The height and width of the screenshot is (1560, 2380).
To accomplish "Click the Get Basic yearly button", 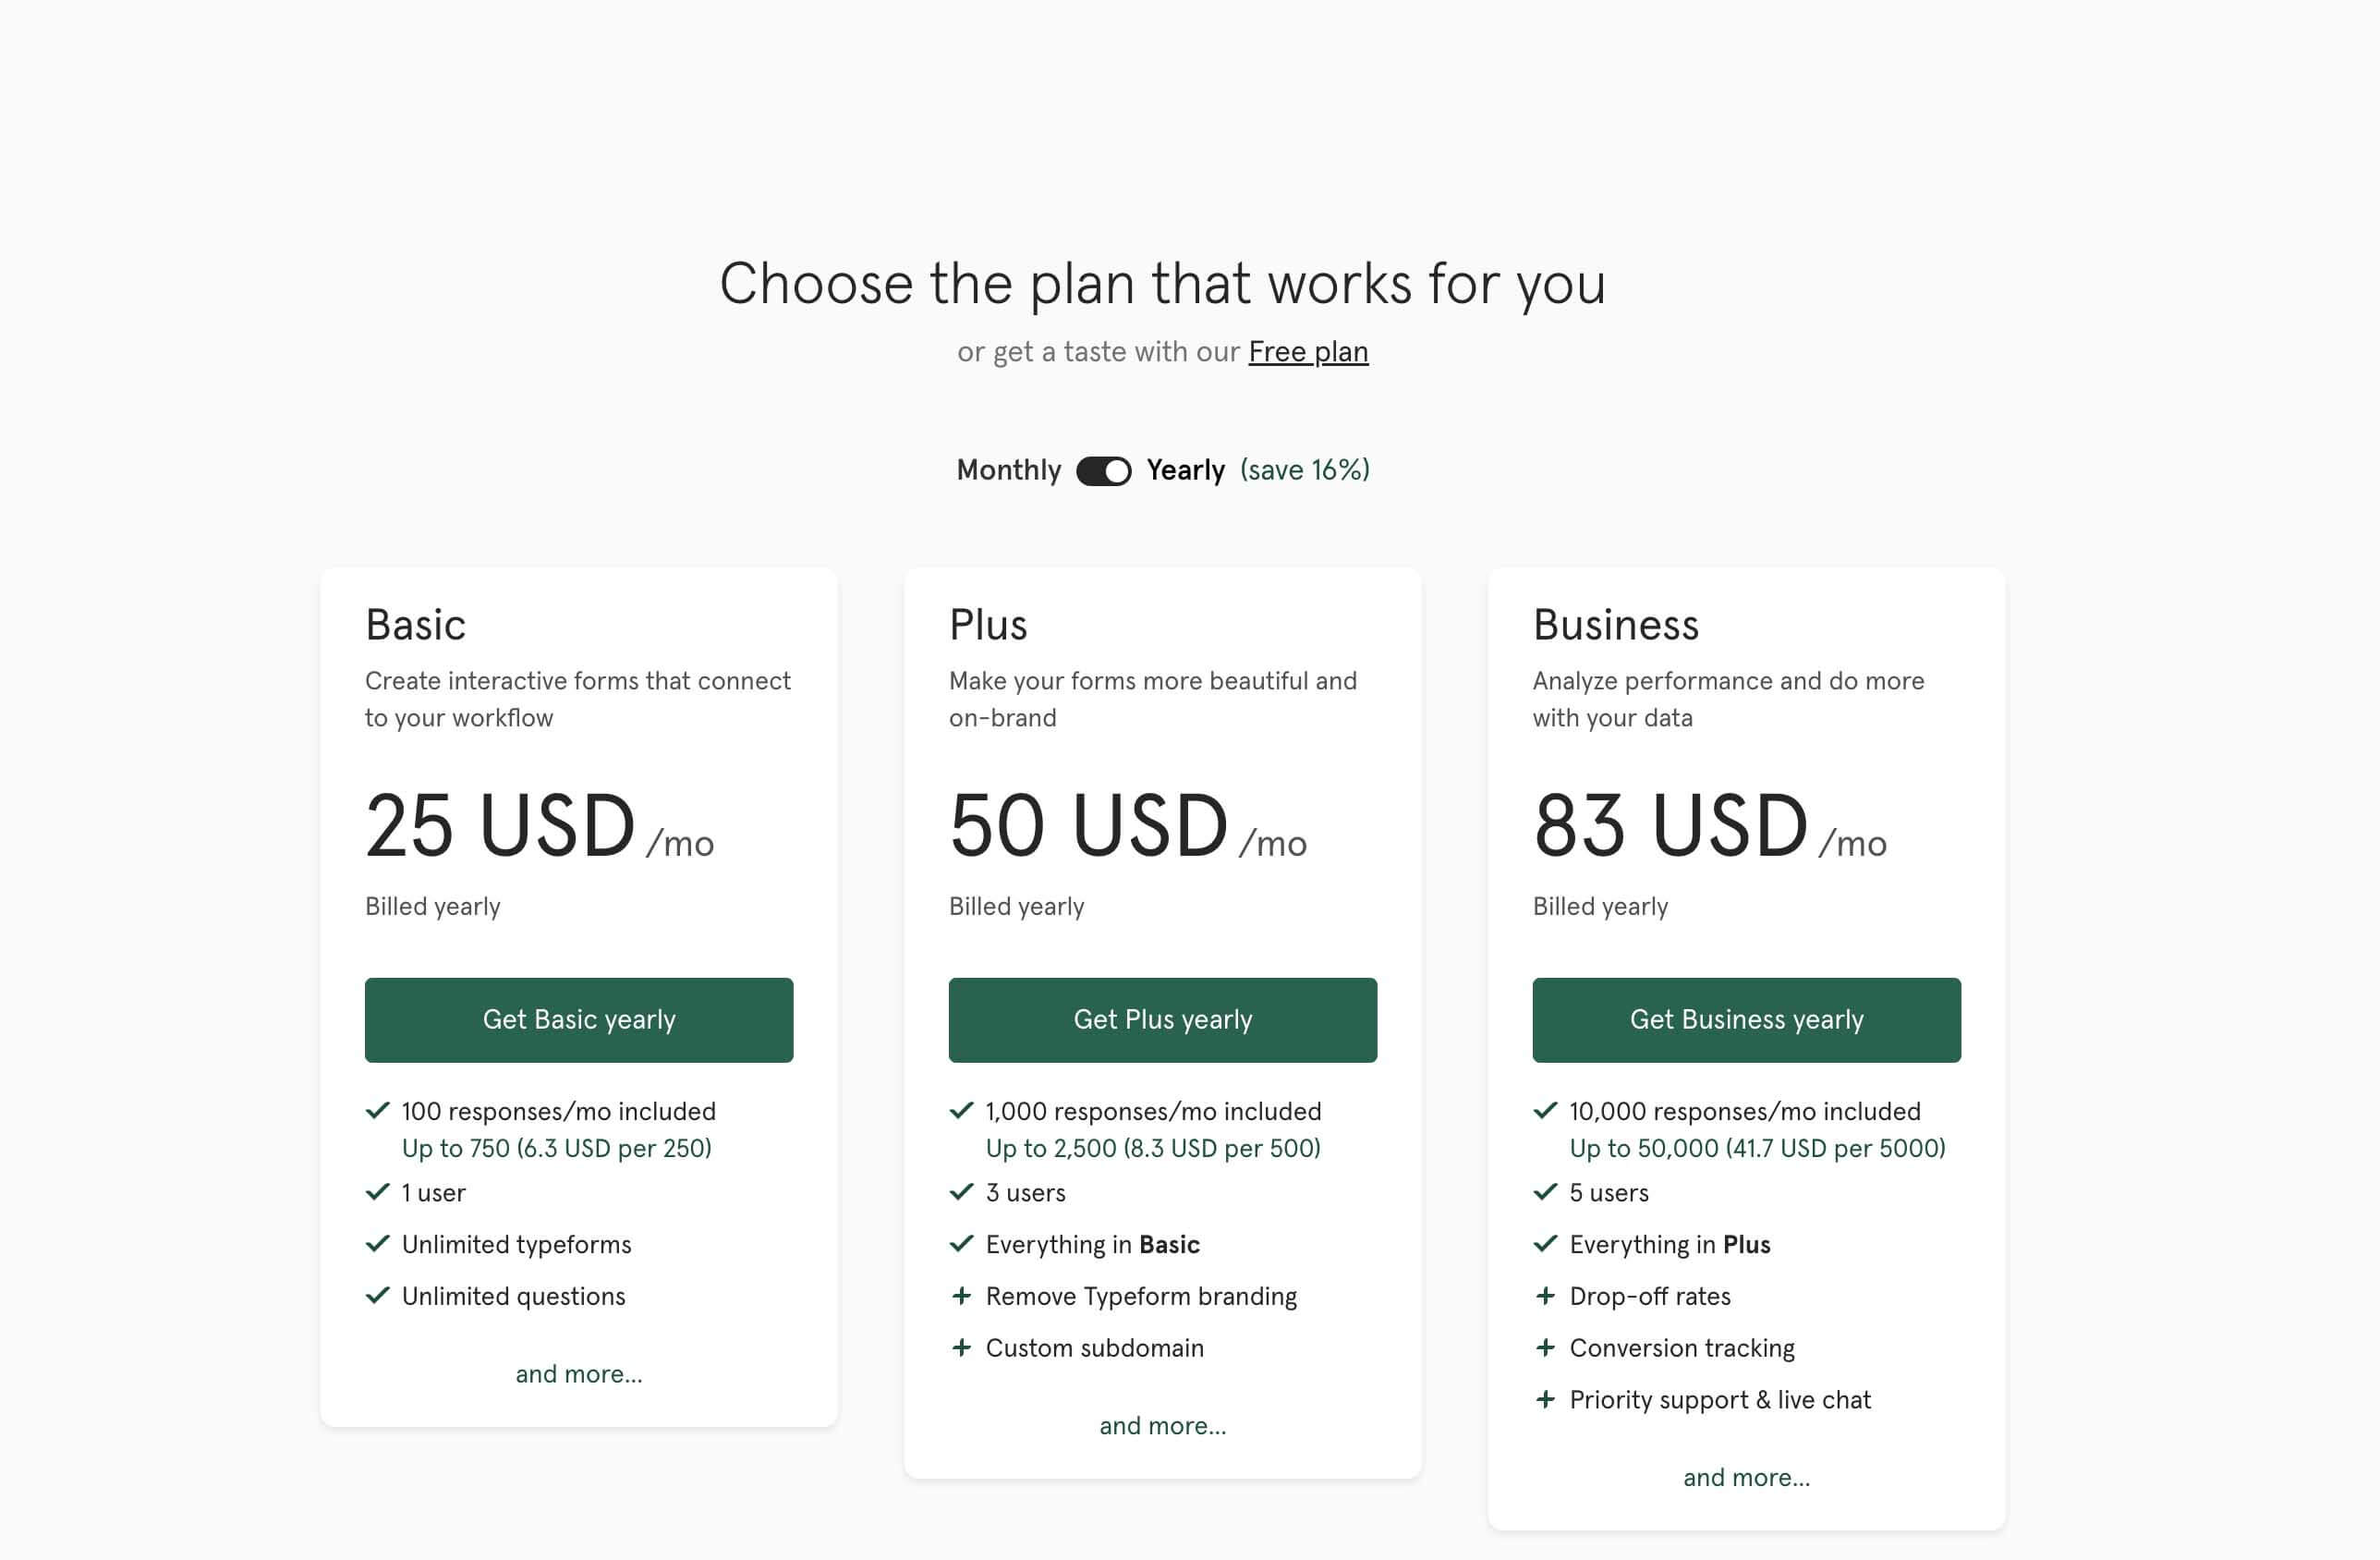I will click(579, 1019).
